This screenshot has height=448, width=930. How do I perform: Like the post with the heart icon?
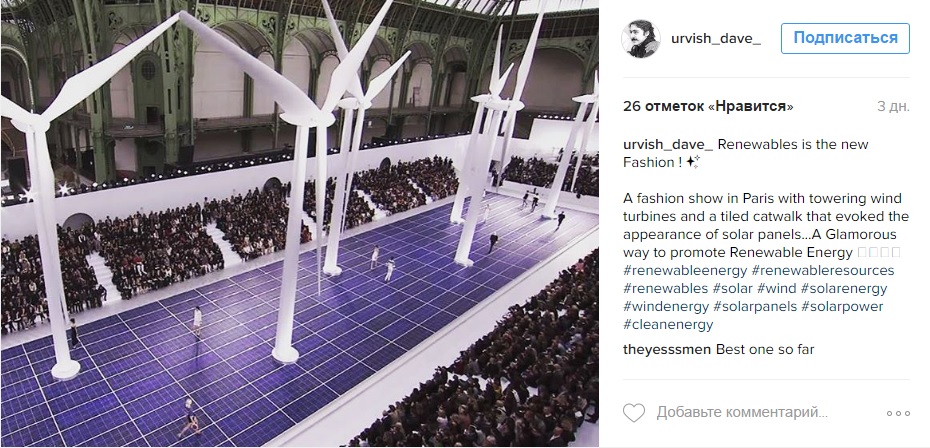tap(633, 412)
